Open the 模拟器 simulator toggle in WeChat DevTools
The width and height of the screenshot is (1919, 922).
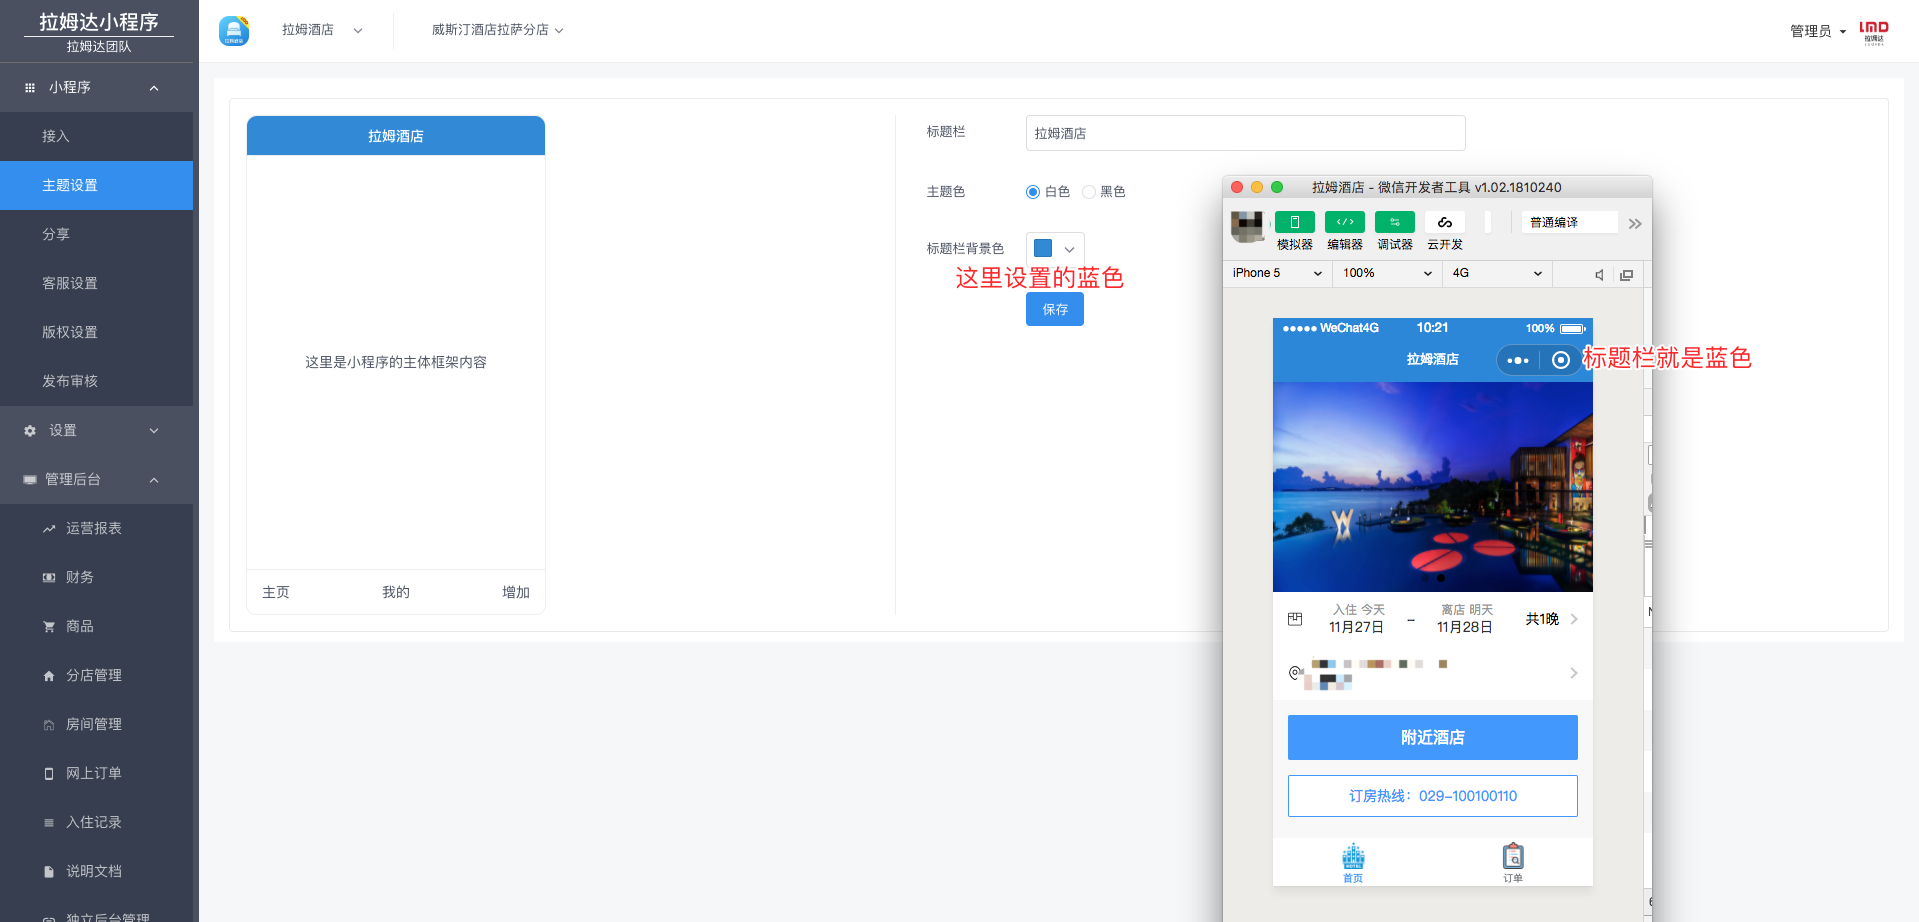1294,222
